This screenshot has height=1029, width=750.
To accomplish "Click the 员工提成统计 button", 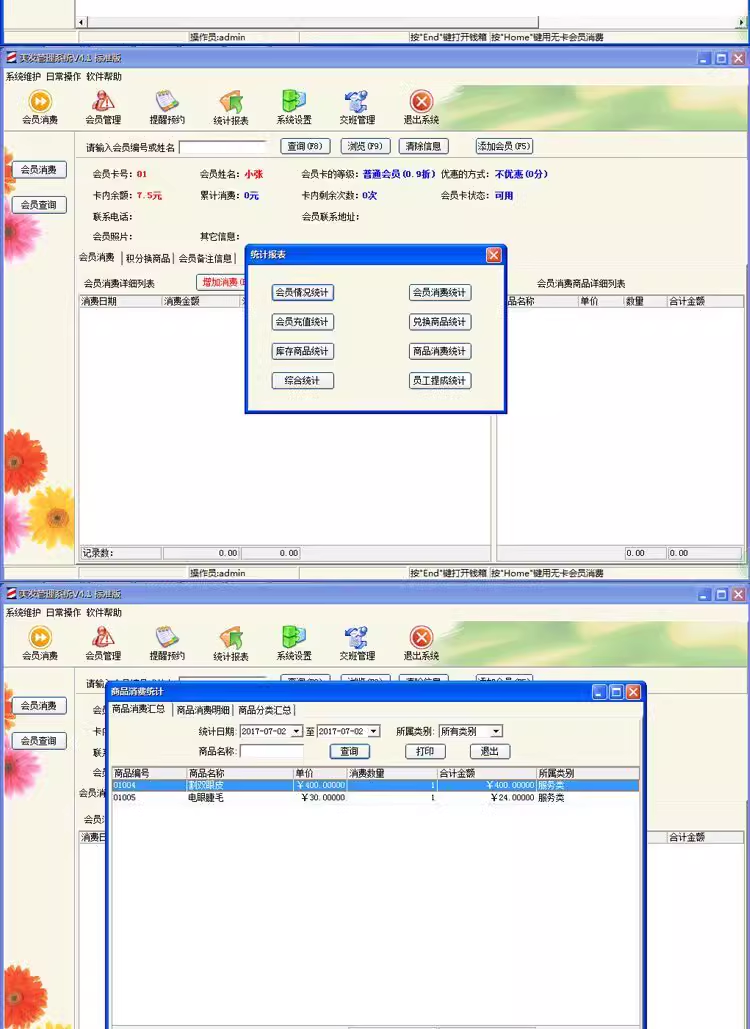I will (x=440, y=381).
